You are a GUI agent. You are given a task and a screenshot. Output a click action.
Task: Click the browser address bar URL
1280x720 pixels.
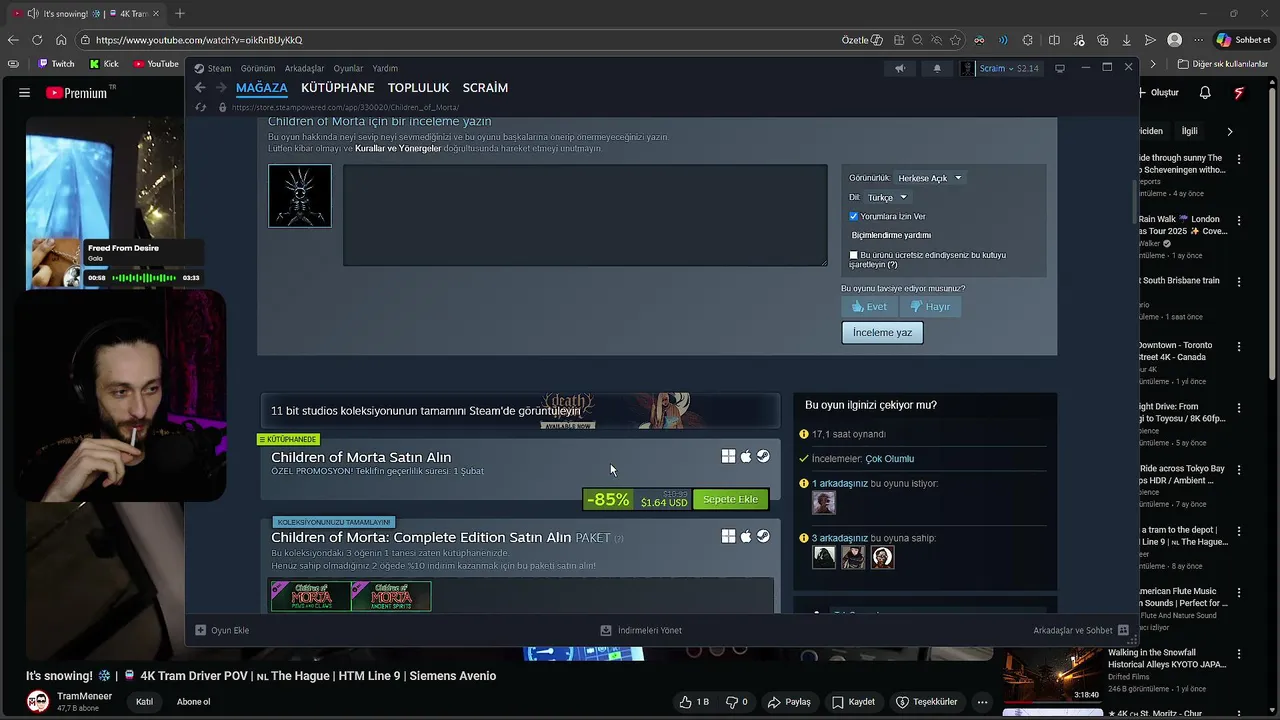[199, 40]
